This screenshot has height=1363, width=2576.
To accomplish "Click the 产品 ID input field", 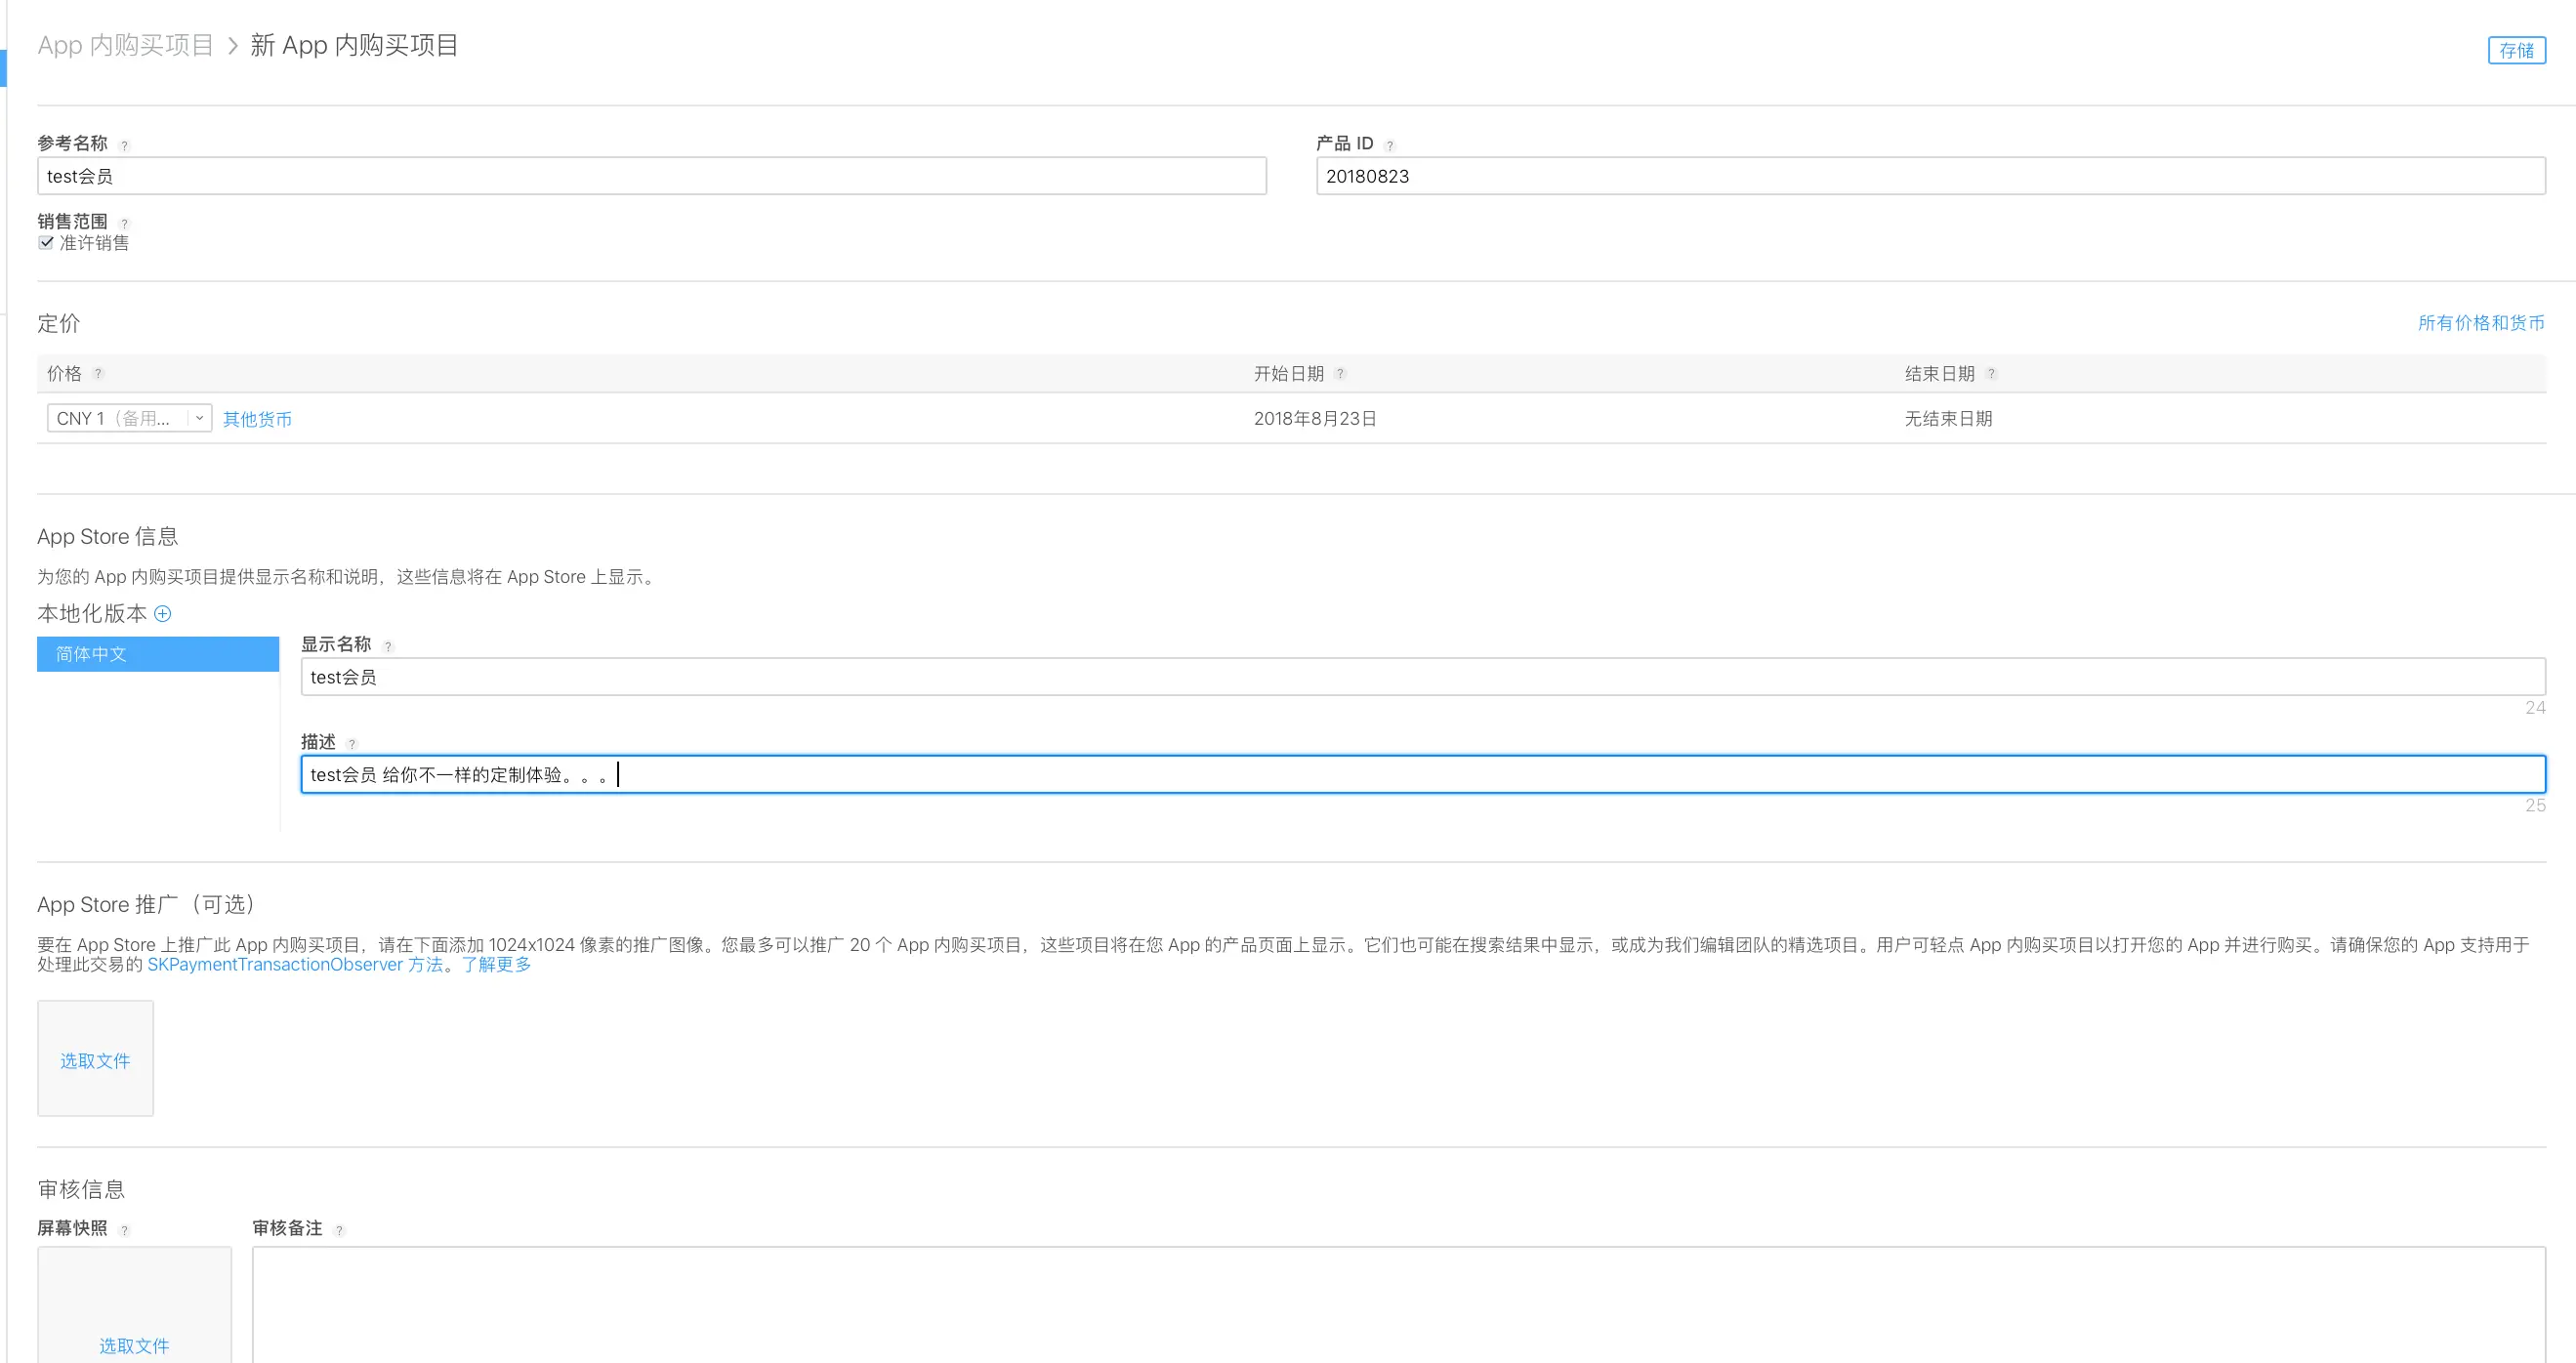I will [1930, 176].
